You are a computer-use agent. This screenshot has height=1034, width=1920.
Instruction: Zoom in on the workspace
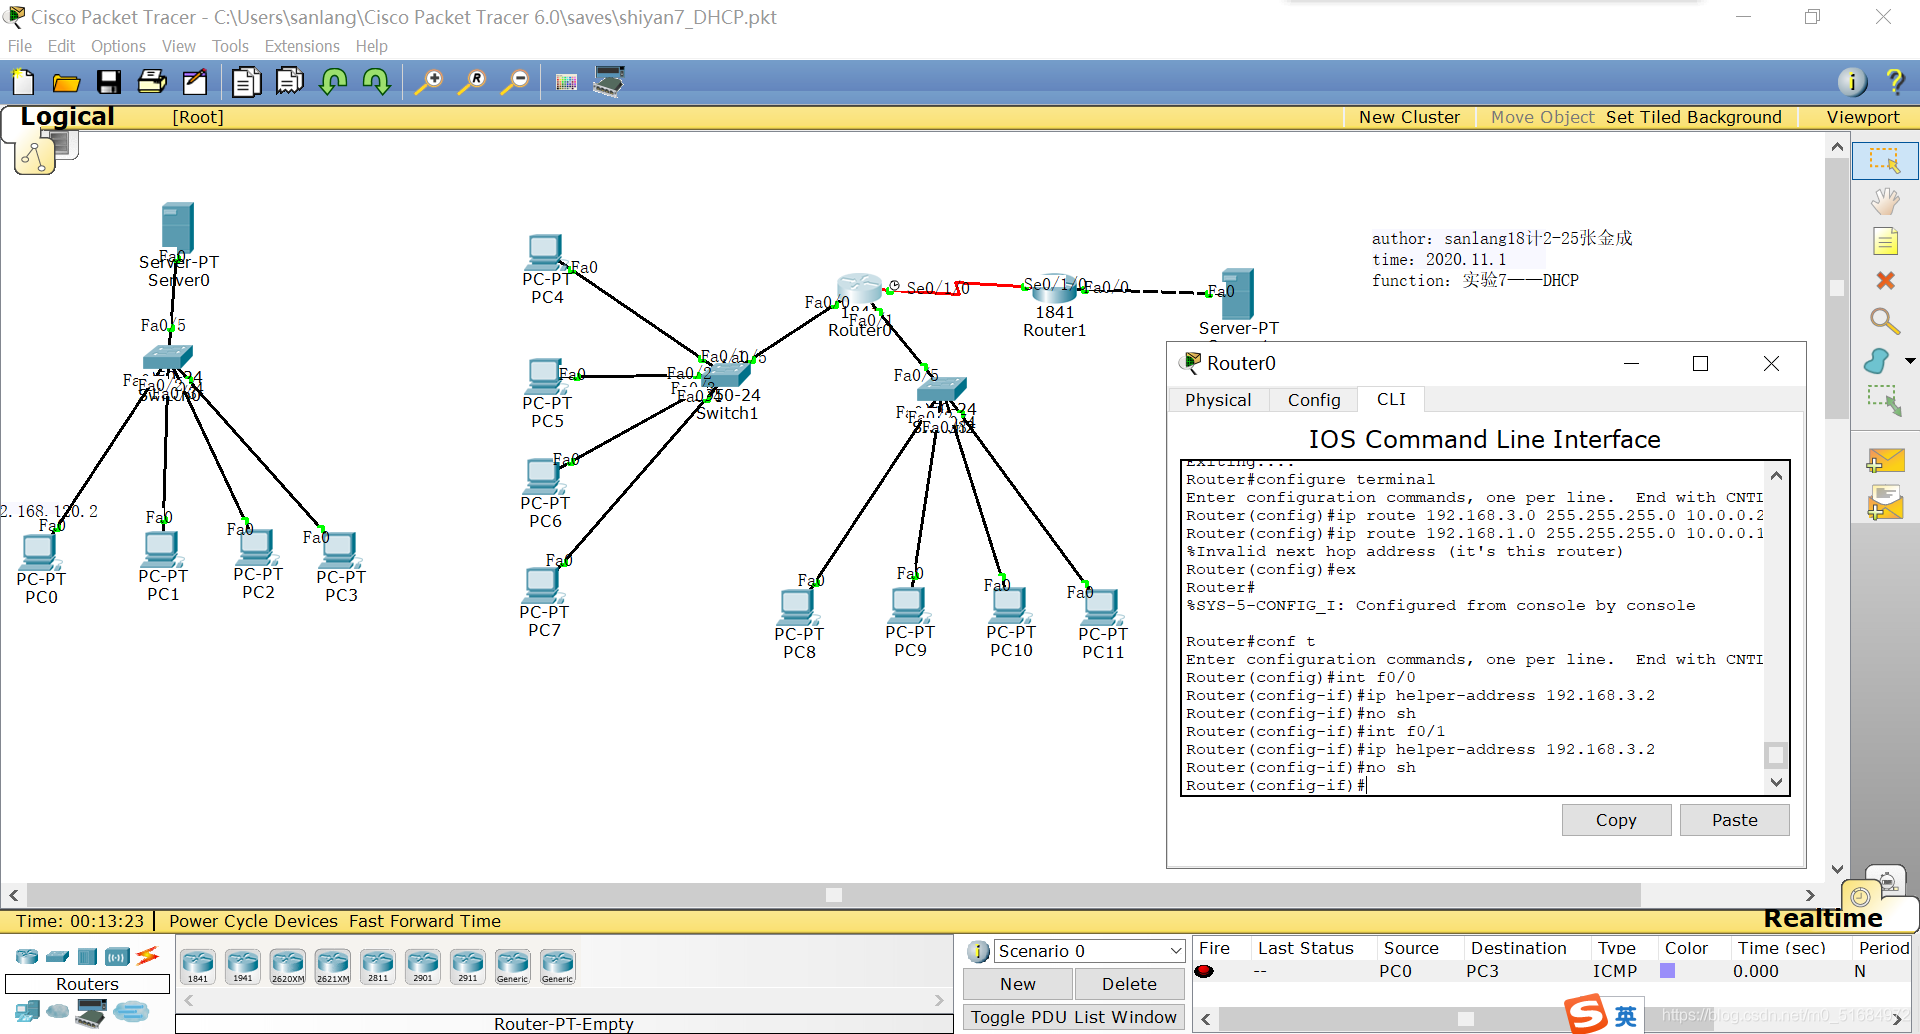[429, 82]
